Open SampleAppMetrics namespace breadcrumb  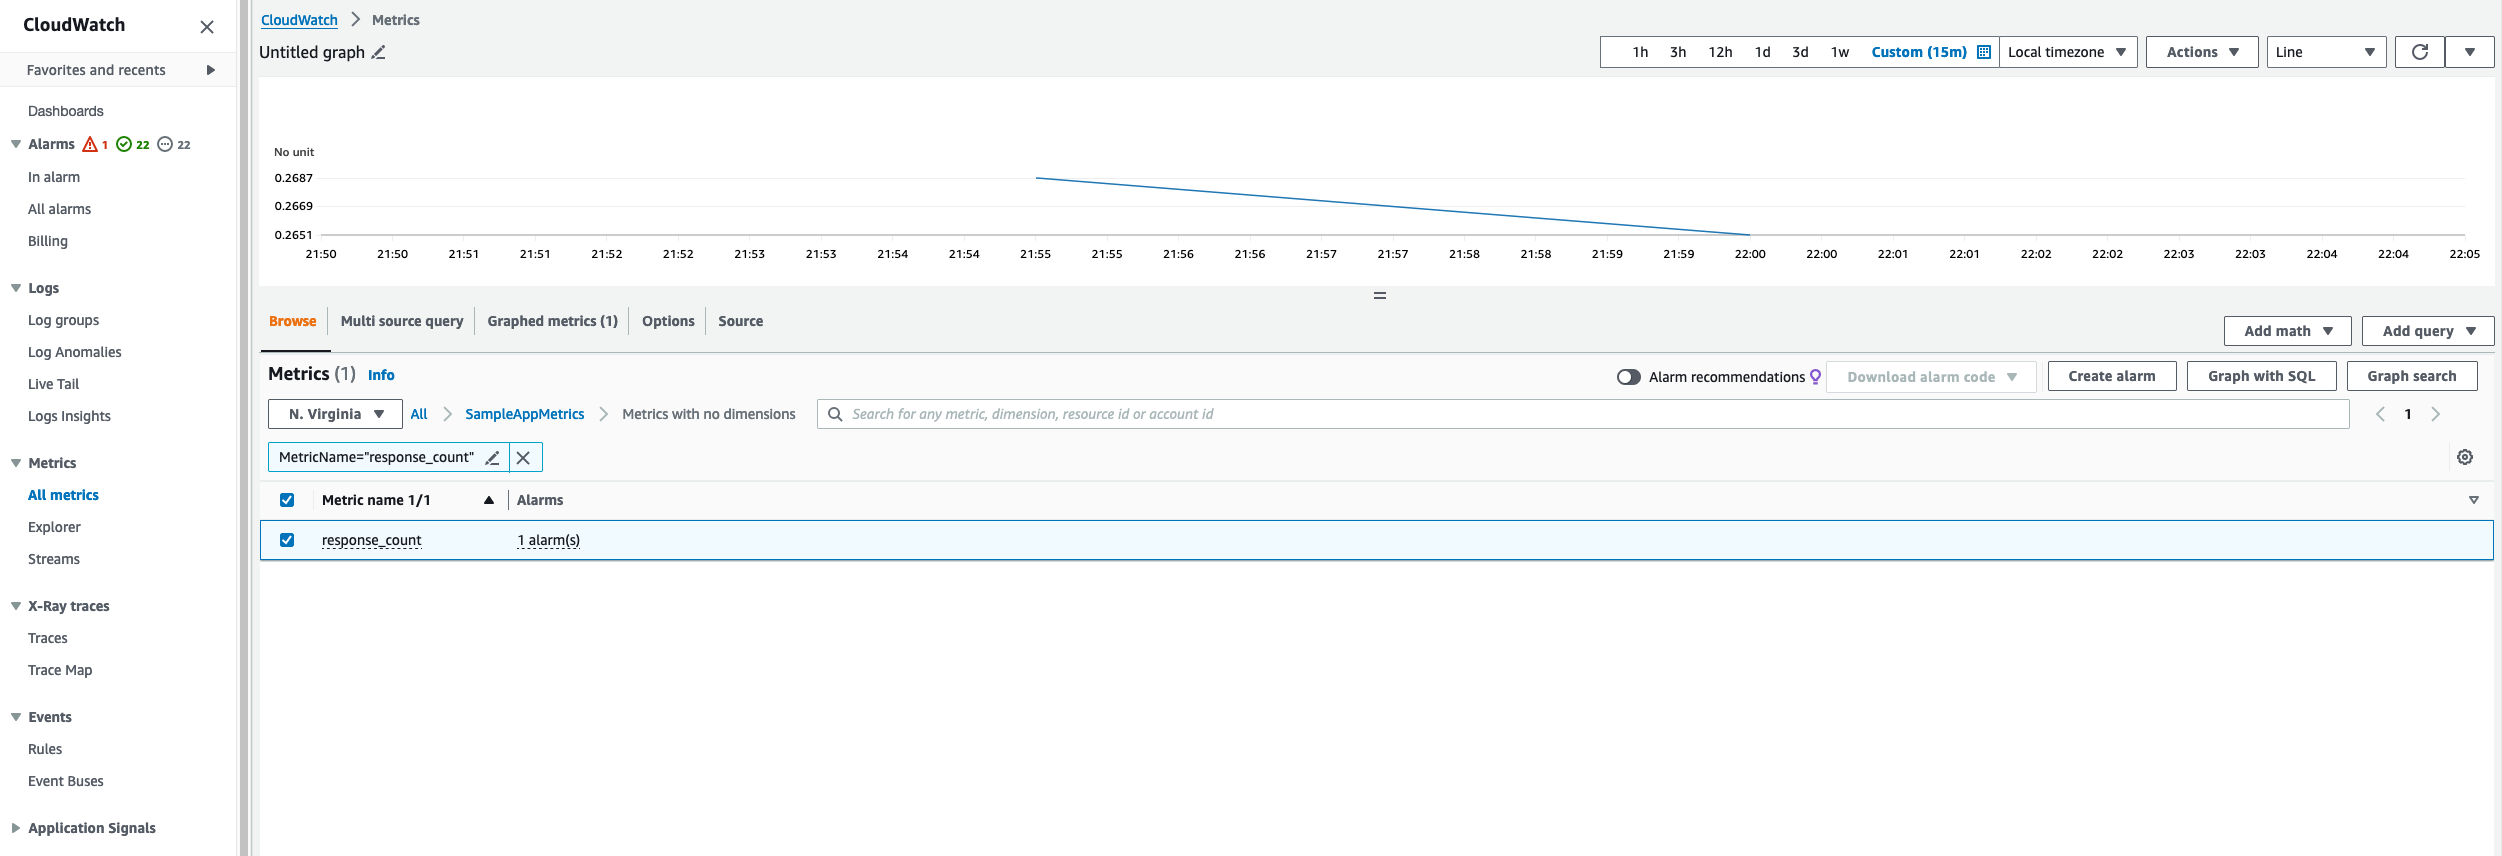(x=525, y=414)
